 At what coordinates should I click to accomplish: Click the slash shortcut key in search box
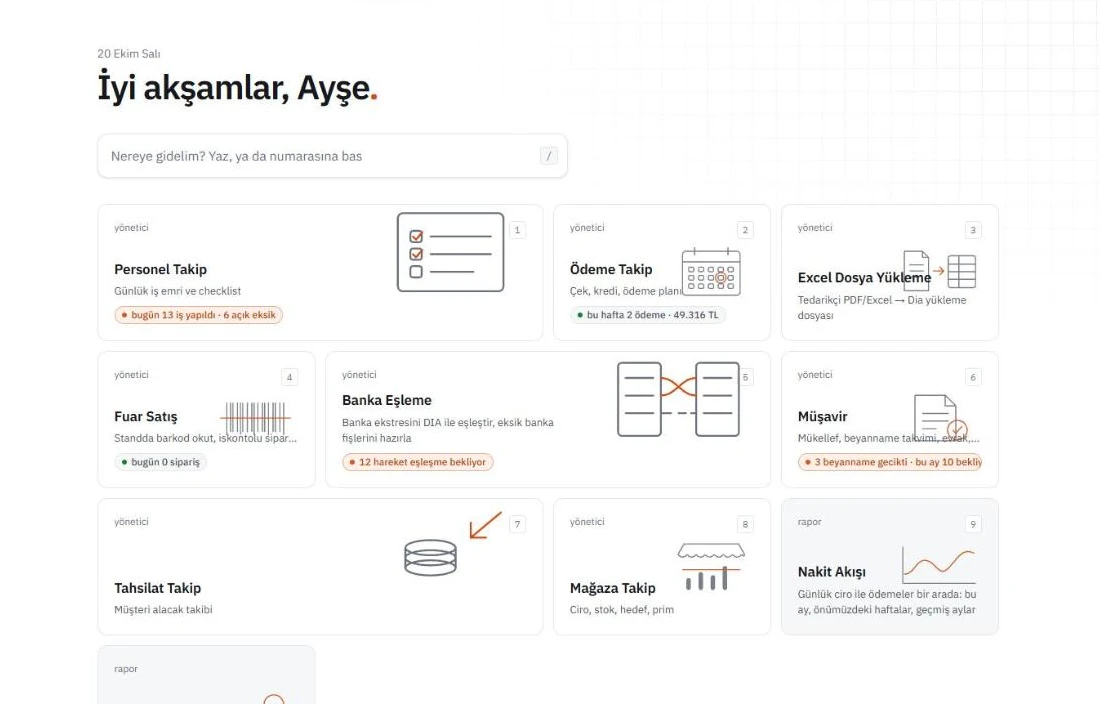549,156
